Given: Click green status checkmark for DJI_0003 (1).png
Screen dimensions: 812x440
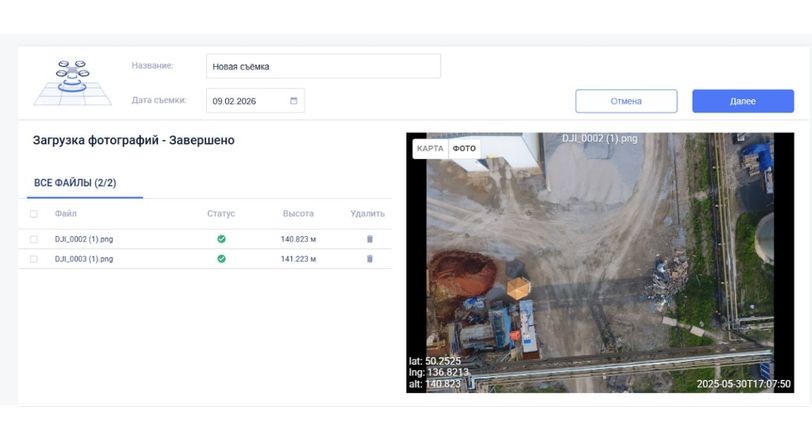Looking at the screenshot, I should pyautogui.click(x=221, y=258).
